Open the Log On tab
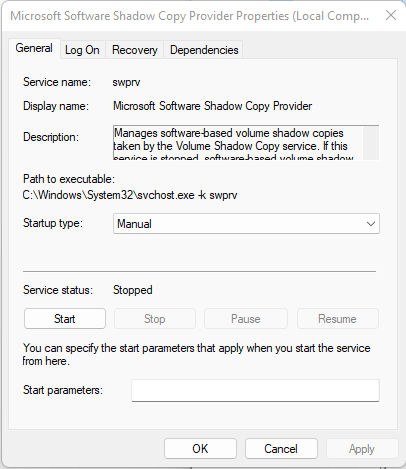The width and height of the screenshot is (406, 469). click(x=82, y=50)
